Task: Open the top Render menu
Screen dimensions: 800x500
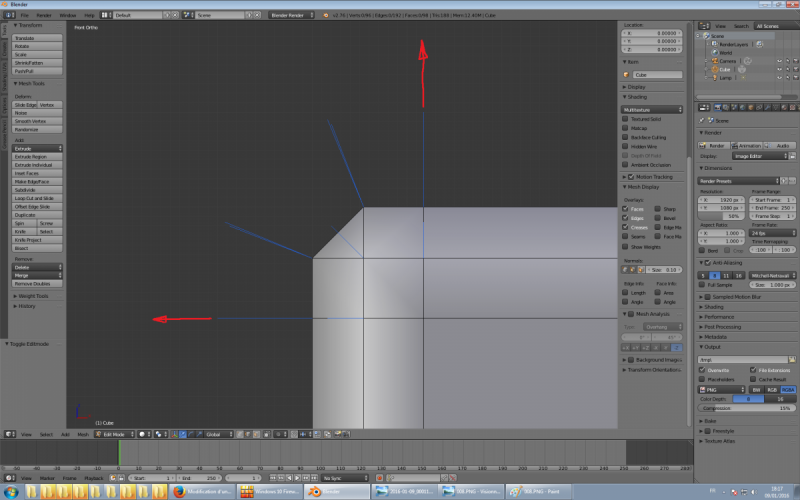Action: pos(44,15)
